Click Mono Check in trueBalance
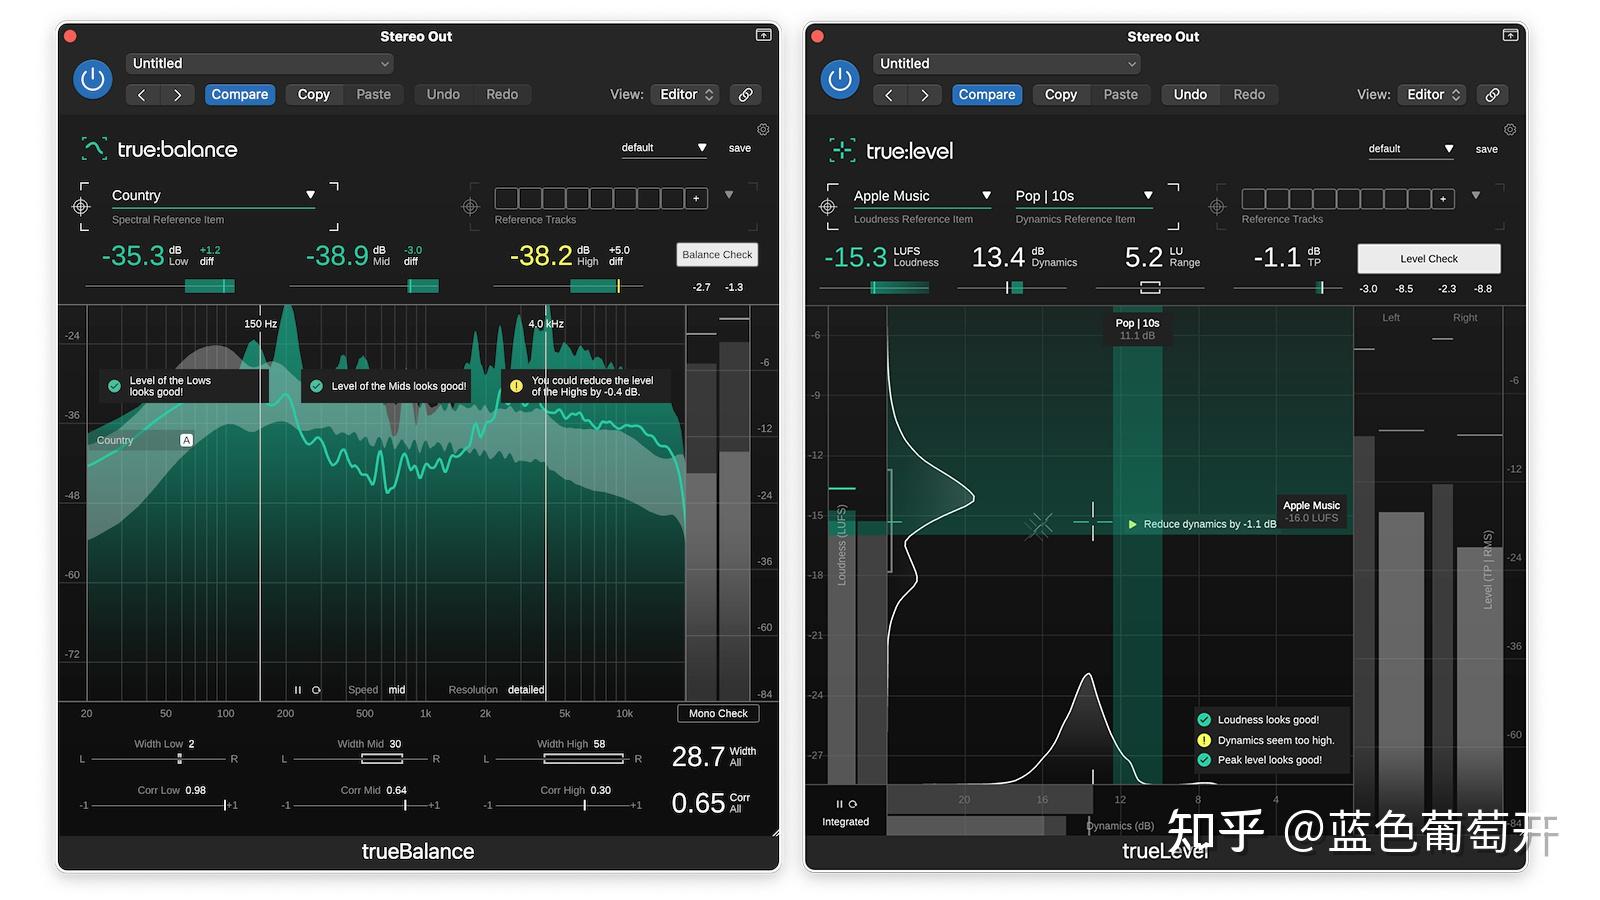This screenshot has width=1600, height=900. point(717,713)
